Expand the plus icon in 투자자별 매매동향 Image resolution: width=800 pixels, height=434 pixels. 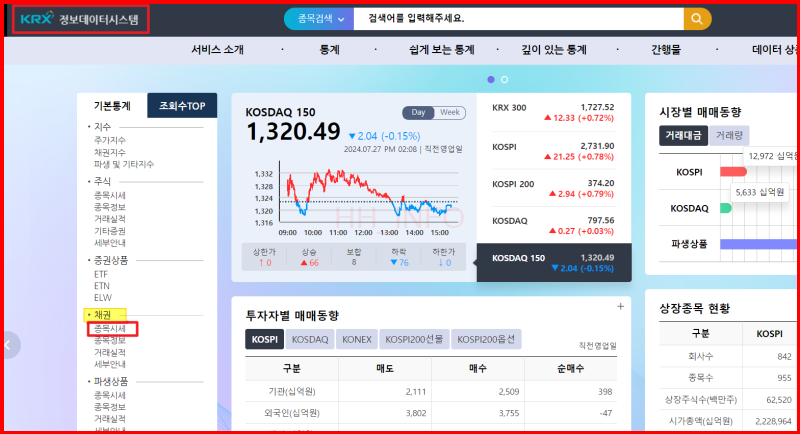point(620,307)
